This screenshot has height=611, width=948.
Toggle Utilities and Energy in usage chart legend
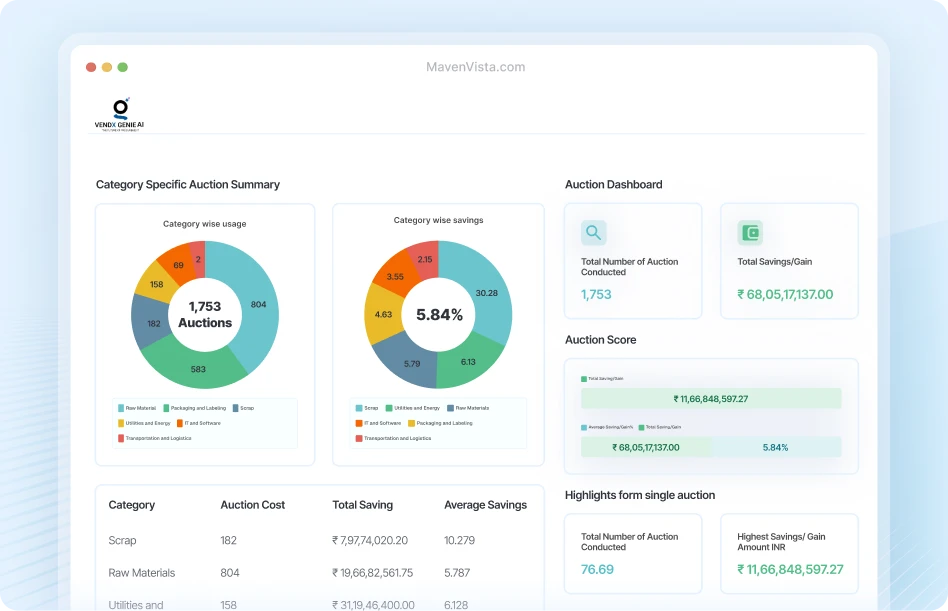click(x=144, y=423)
